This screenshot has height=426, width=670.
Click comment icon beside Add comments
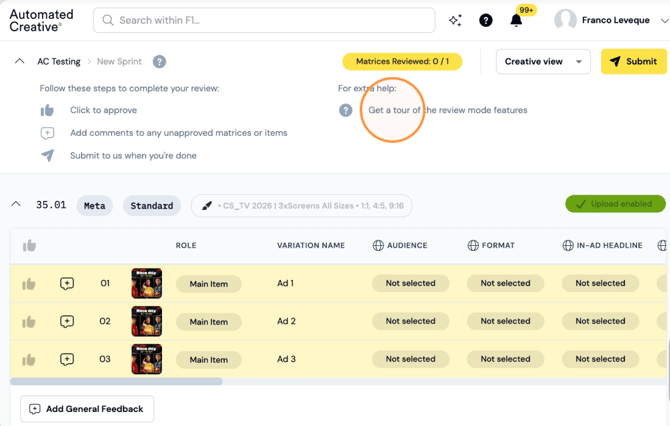tap(47, 133)
